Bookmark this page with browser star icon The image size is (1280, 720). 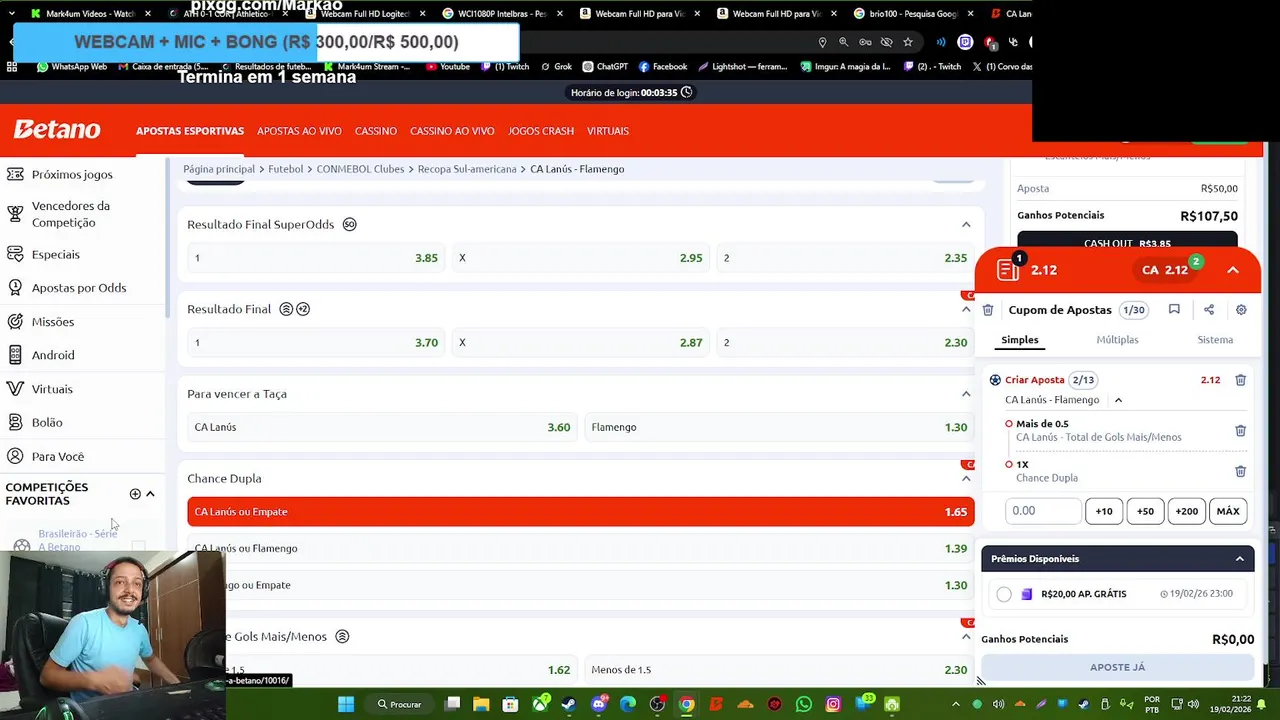[908, 42]
